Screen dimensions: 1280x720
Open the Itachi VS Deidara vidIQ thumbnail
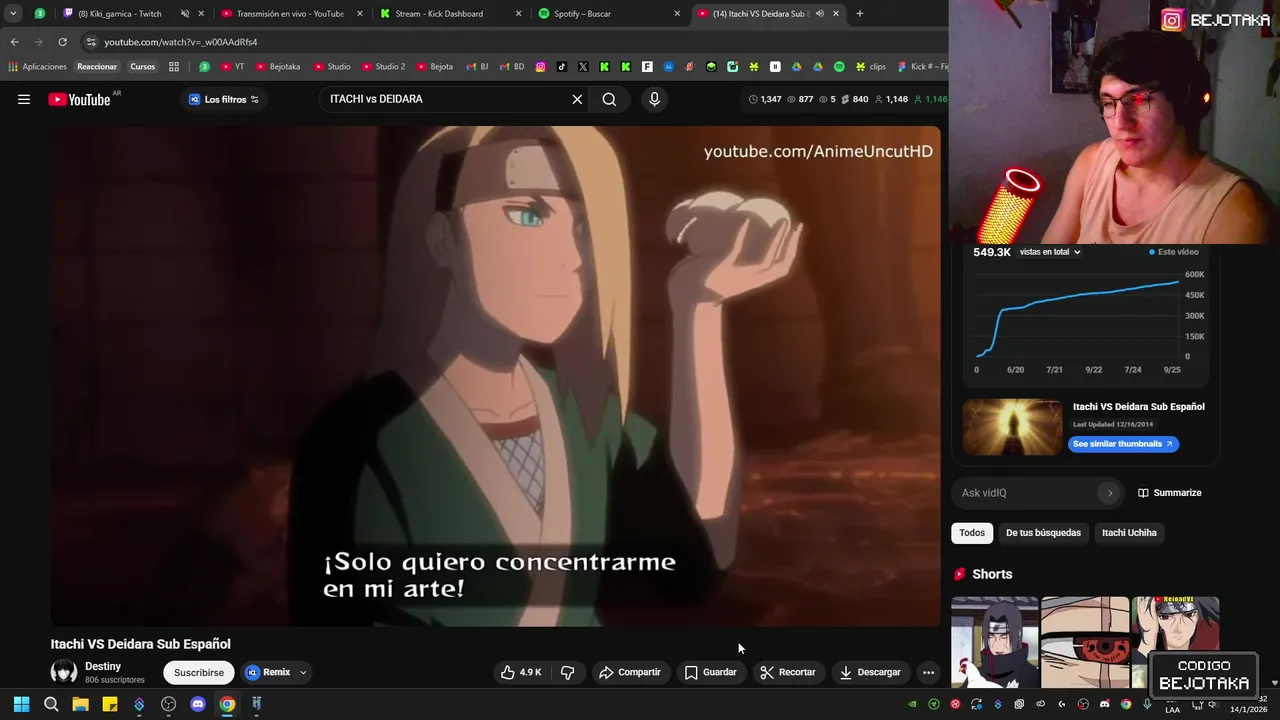click(x=1012, y=427)
